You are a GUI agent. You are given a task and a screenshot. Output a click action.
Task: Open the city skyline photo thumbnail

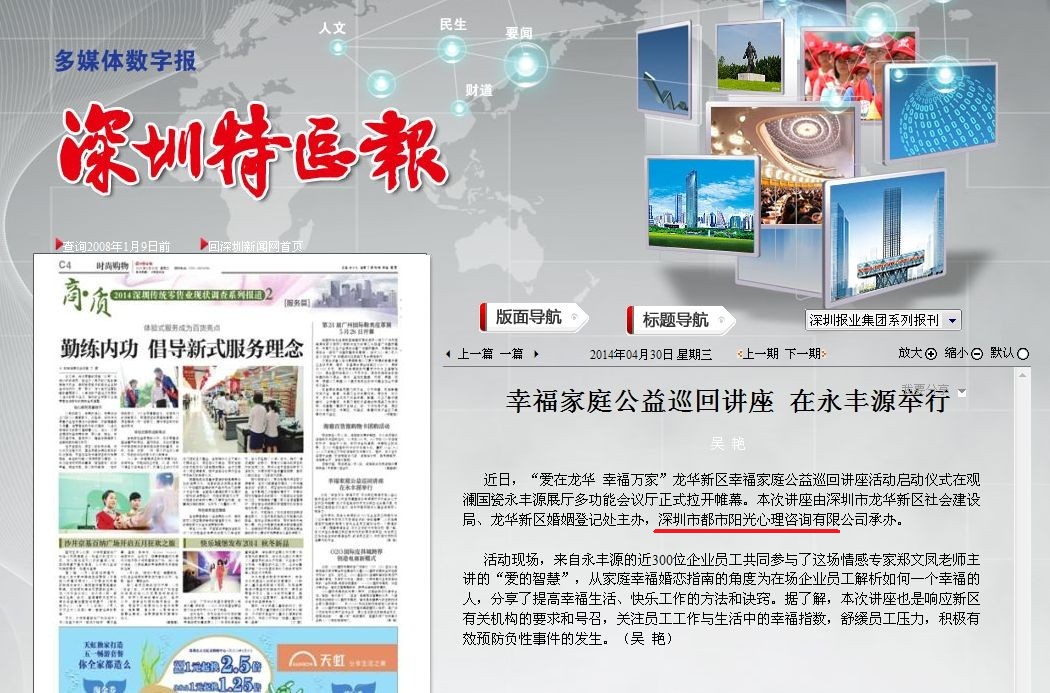(x=702, y=204)
